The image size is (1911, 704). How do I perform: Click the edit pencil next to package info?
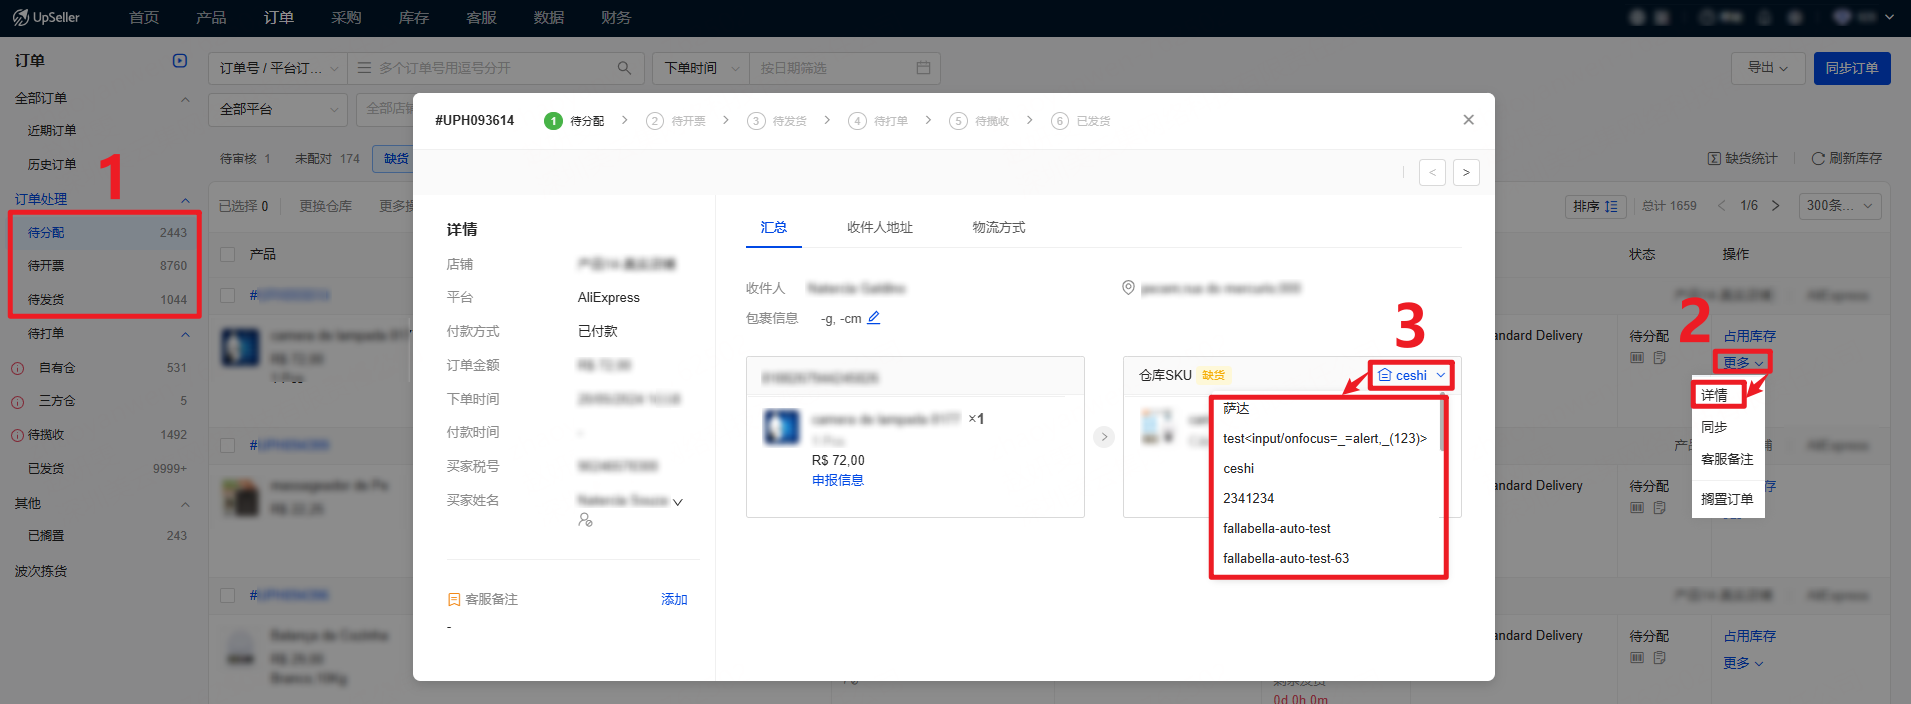[873, 318]
